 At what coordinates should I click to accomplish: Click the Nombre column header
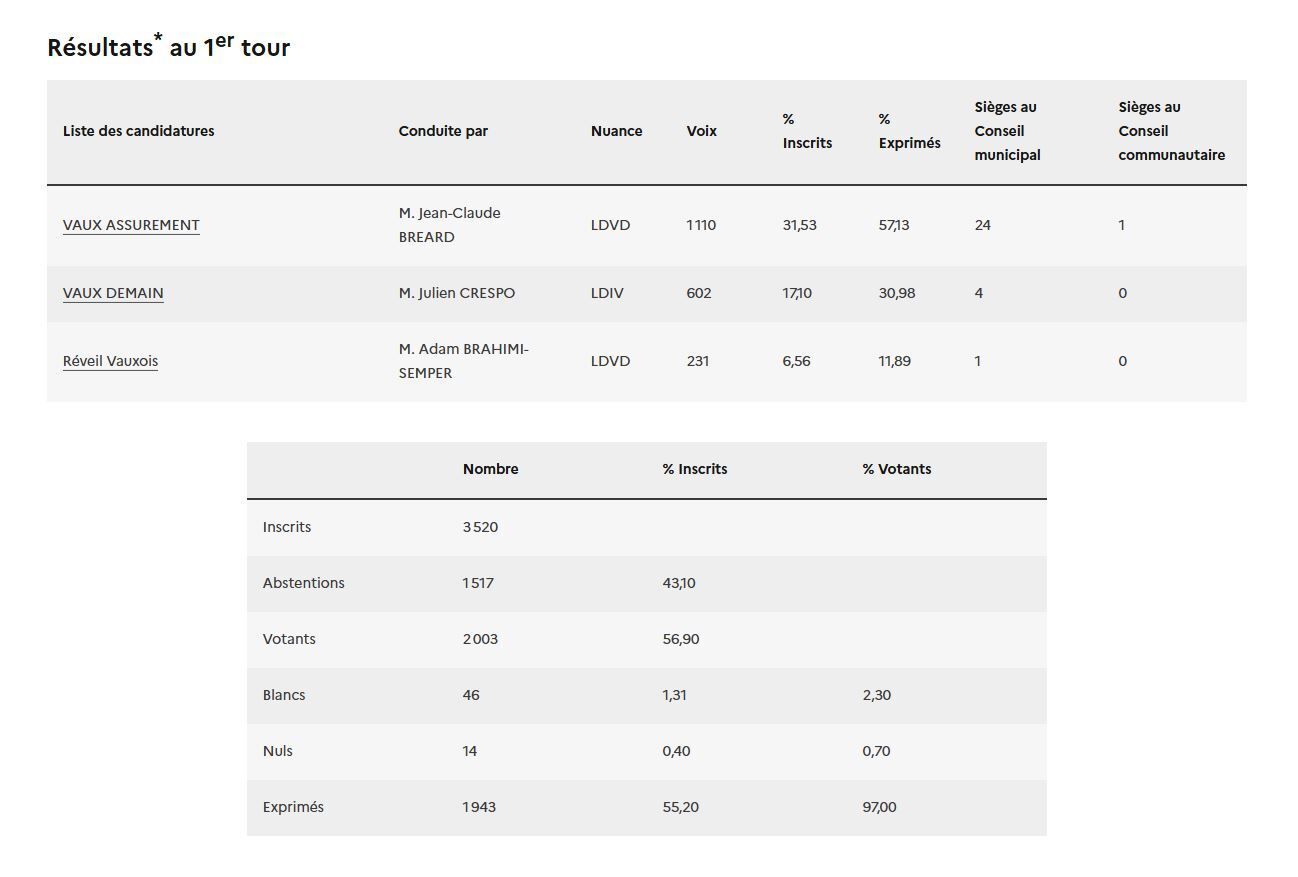[x=490, y=469]
